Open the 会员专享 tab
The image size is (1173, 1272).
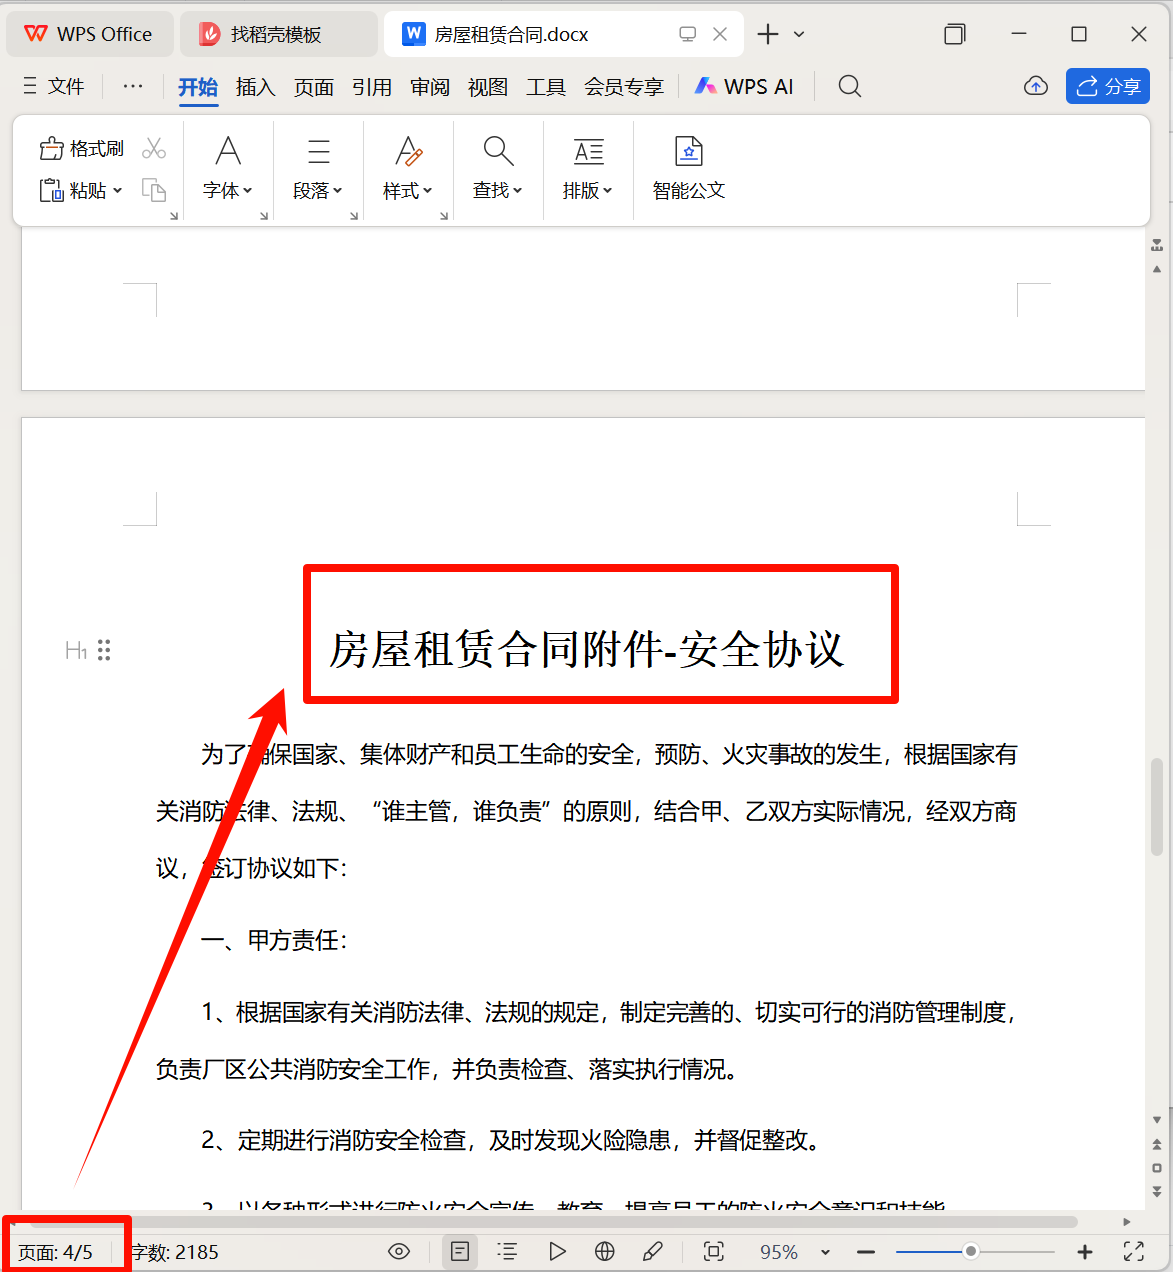tap(624, 87)
